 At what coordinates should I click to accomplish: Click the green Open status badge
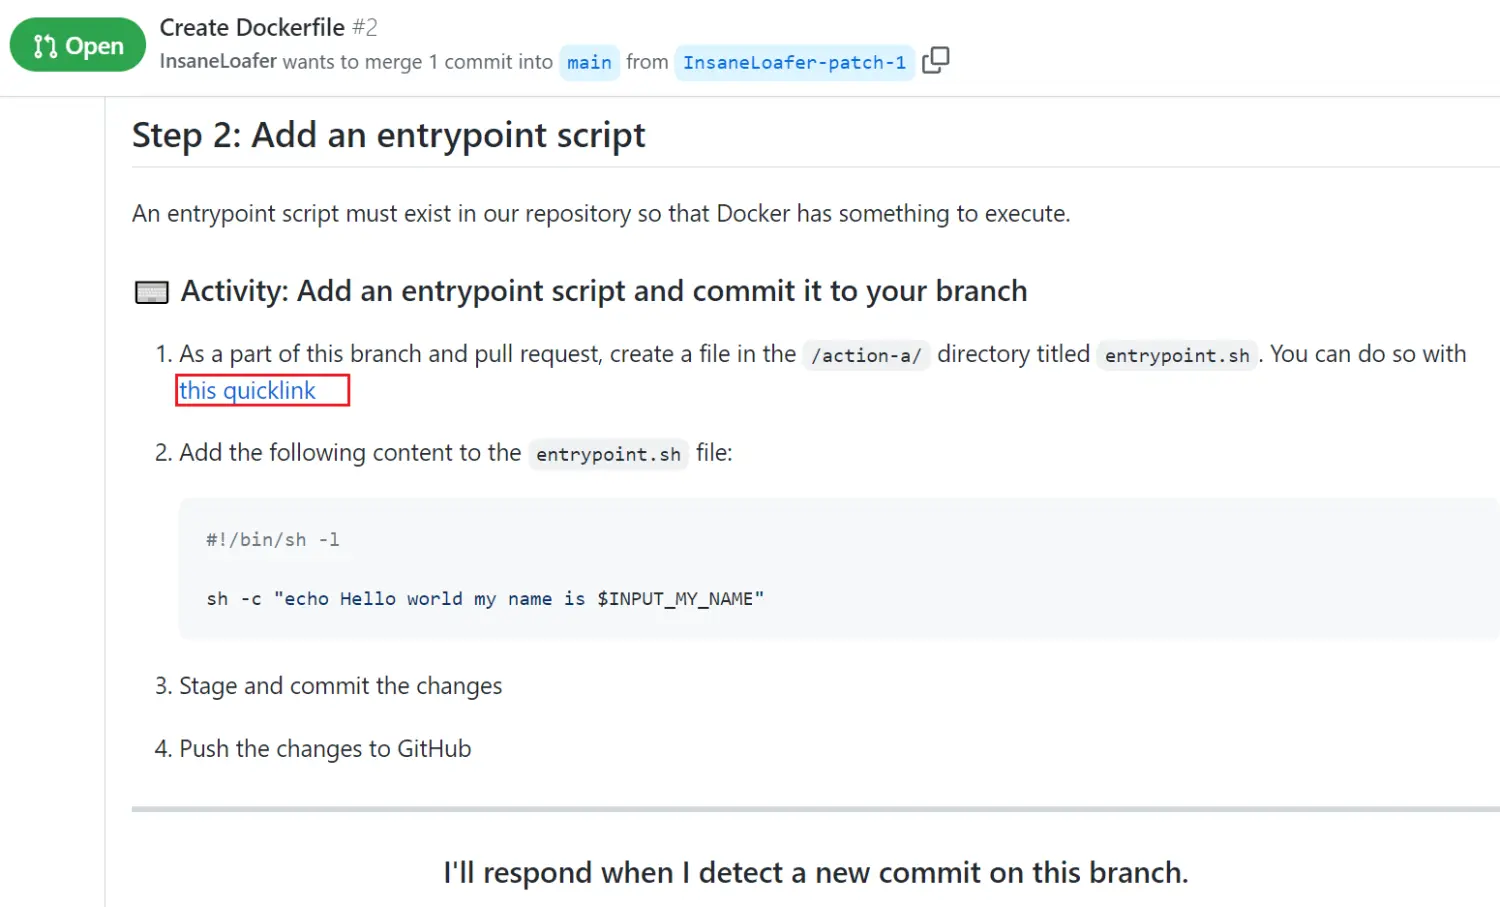(78, 46)
